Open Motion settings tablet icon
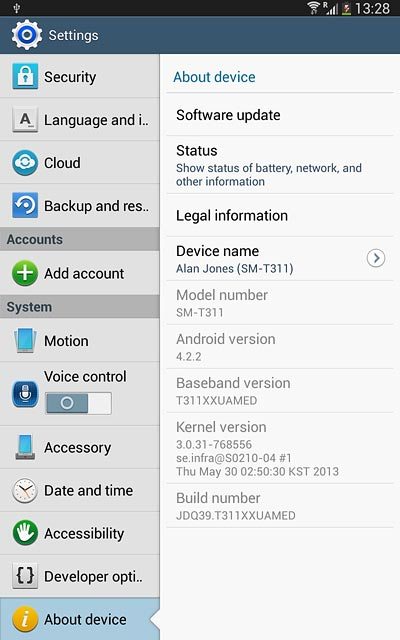 (25, 340)
